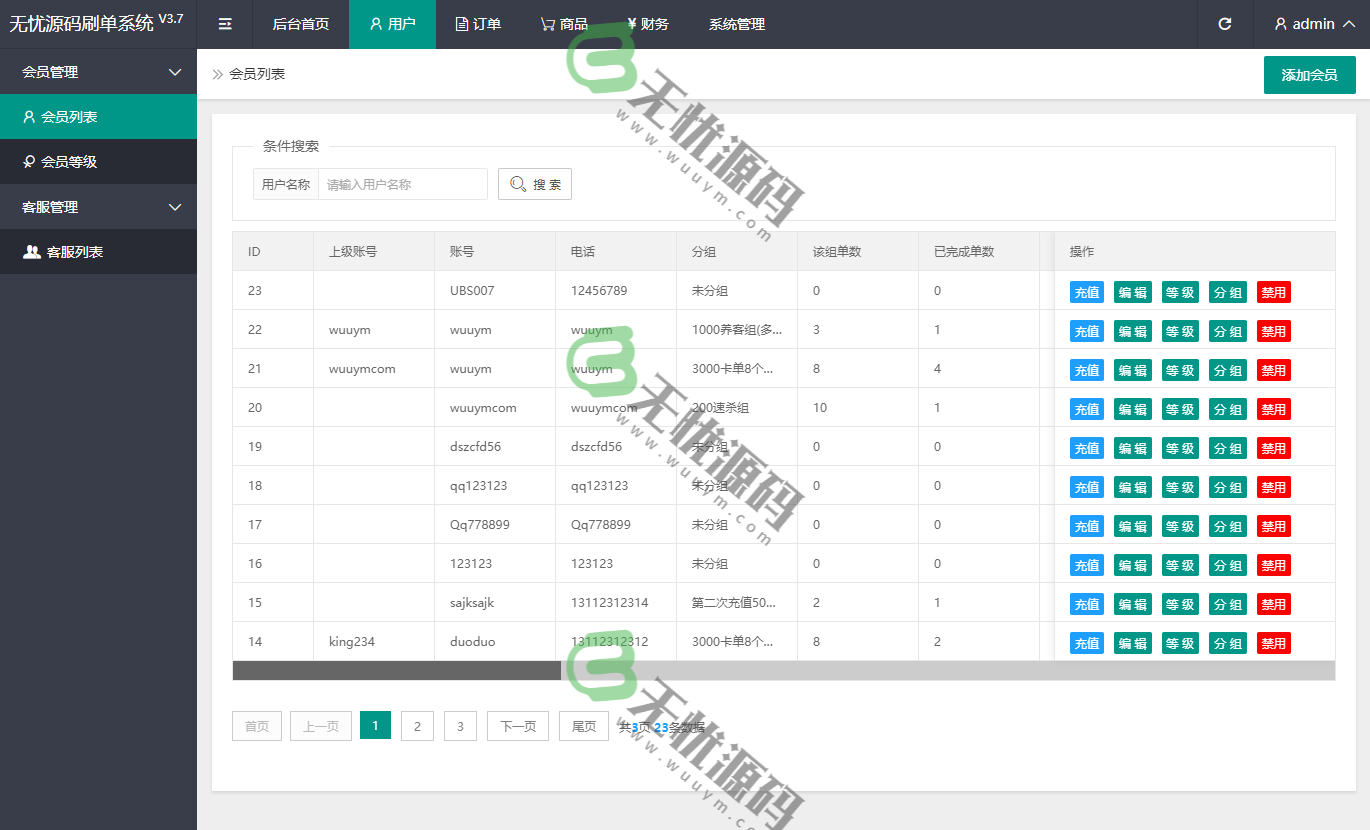
Task: Click 充值 for user UBS007
Action: tap(1086, 292)
